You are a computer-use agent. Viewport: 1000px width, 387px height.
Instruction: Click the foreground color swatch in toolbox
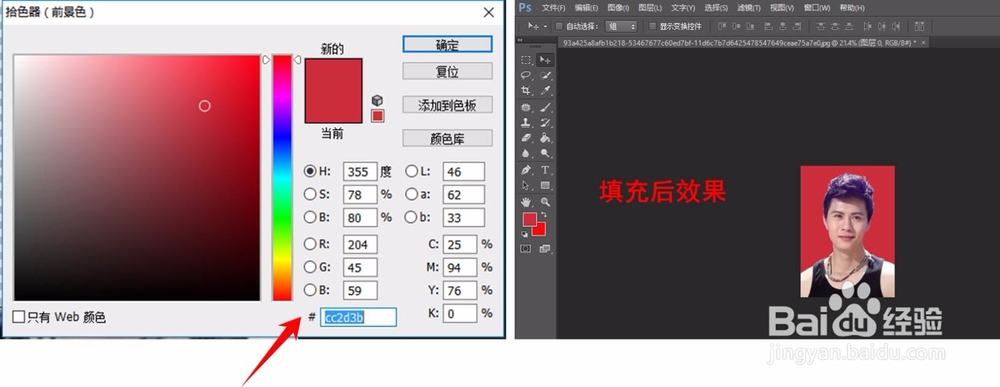click(529, 219)
